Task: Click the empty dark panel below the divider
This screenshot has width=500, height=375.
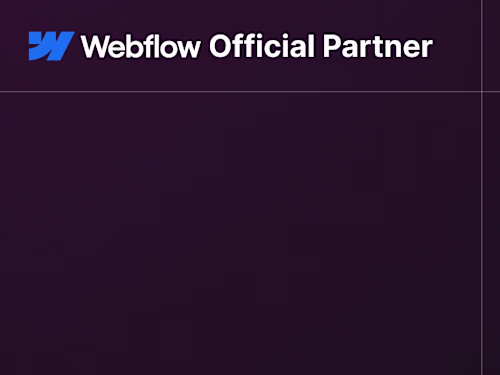Action: (240, 233)
